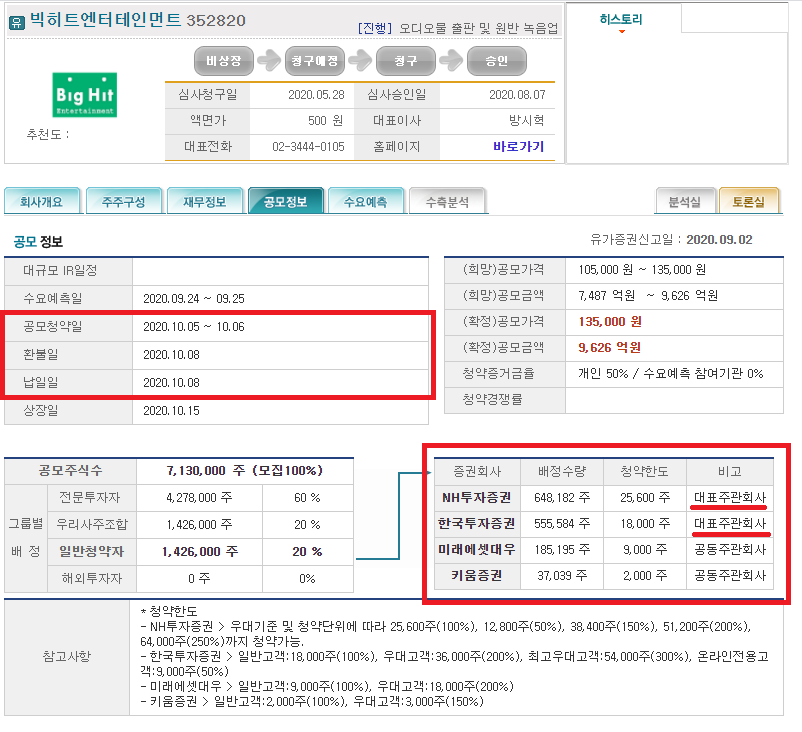Click NH allocation 648,182 주
Screen dimensions: 802x732
point(562,498)
